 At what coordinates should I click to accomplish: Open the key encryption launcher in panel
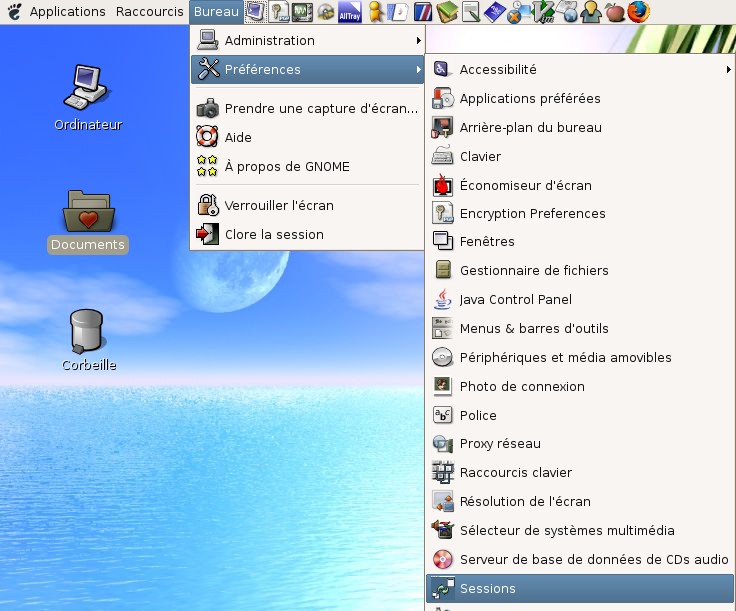[x=279, y=11]
